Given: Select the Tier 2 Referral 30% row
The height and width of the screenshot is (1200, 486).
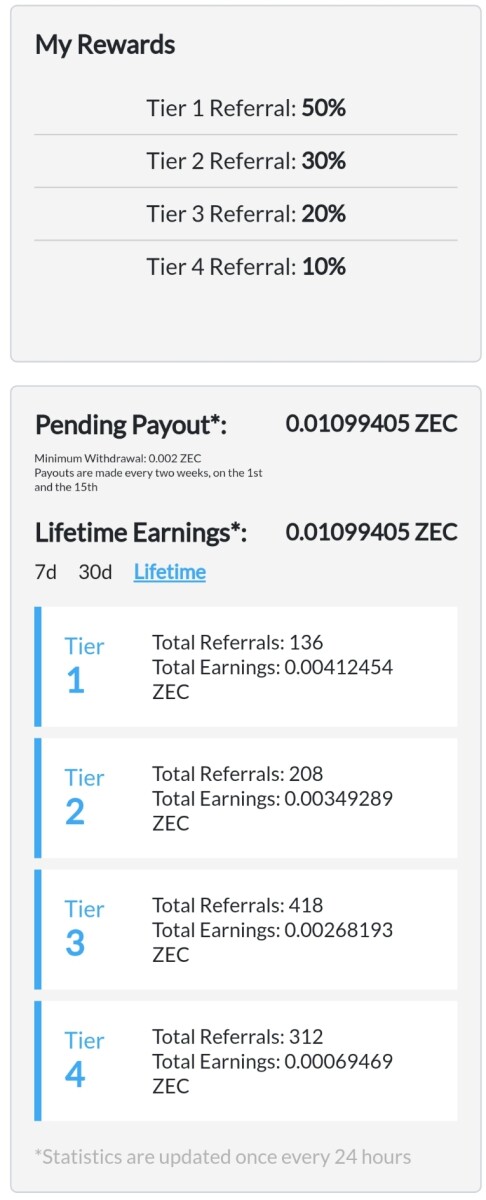Looking at the screenshot, I should click(246, 161).
